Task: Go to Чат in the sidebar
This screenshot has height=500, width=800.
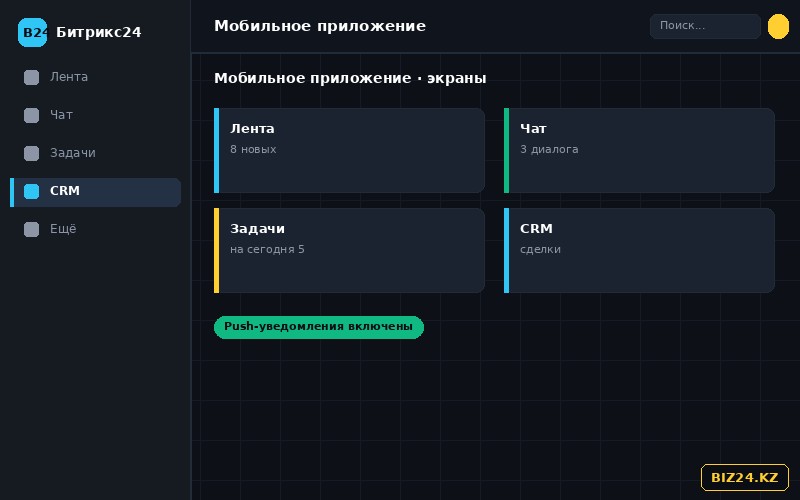Action: pos(95,115)
